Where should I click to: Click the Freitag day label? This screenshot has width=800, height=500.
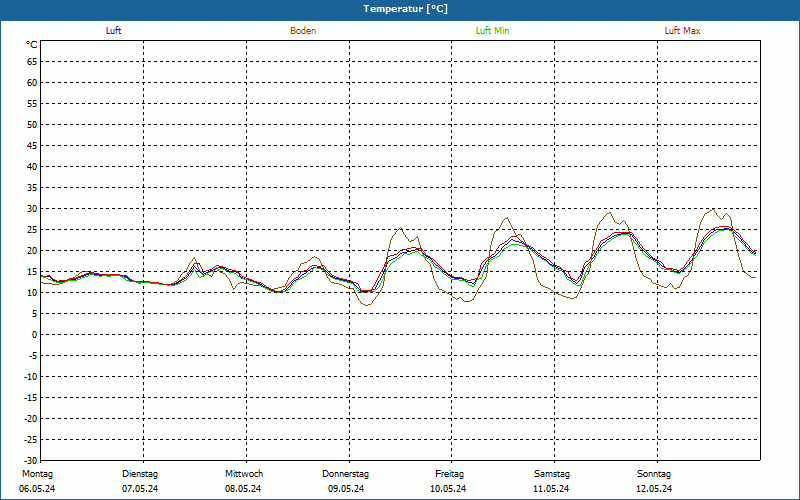(x=449, y=474)
